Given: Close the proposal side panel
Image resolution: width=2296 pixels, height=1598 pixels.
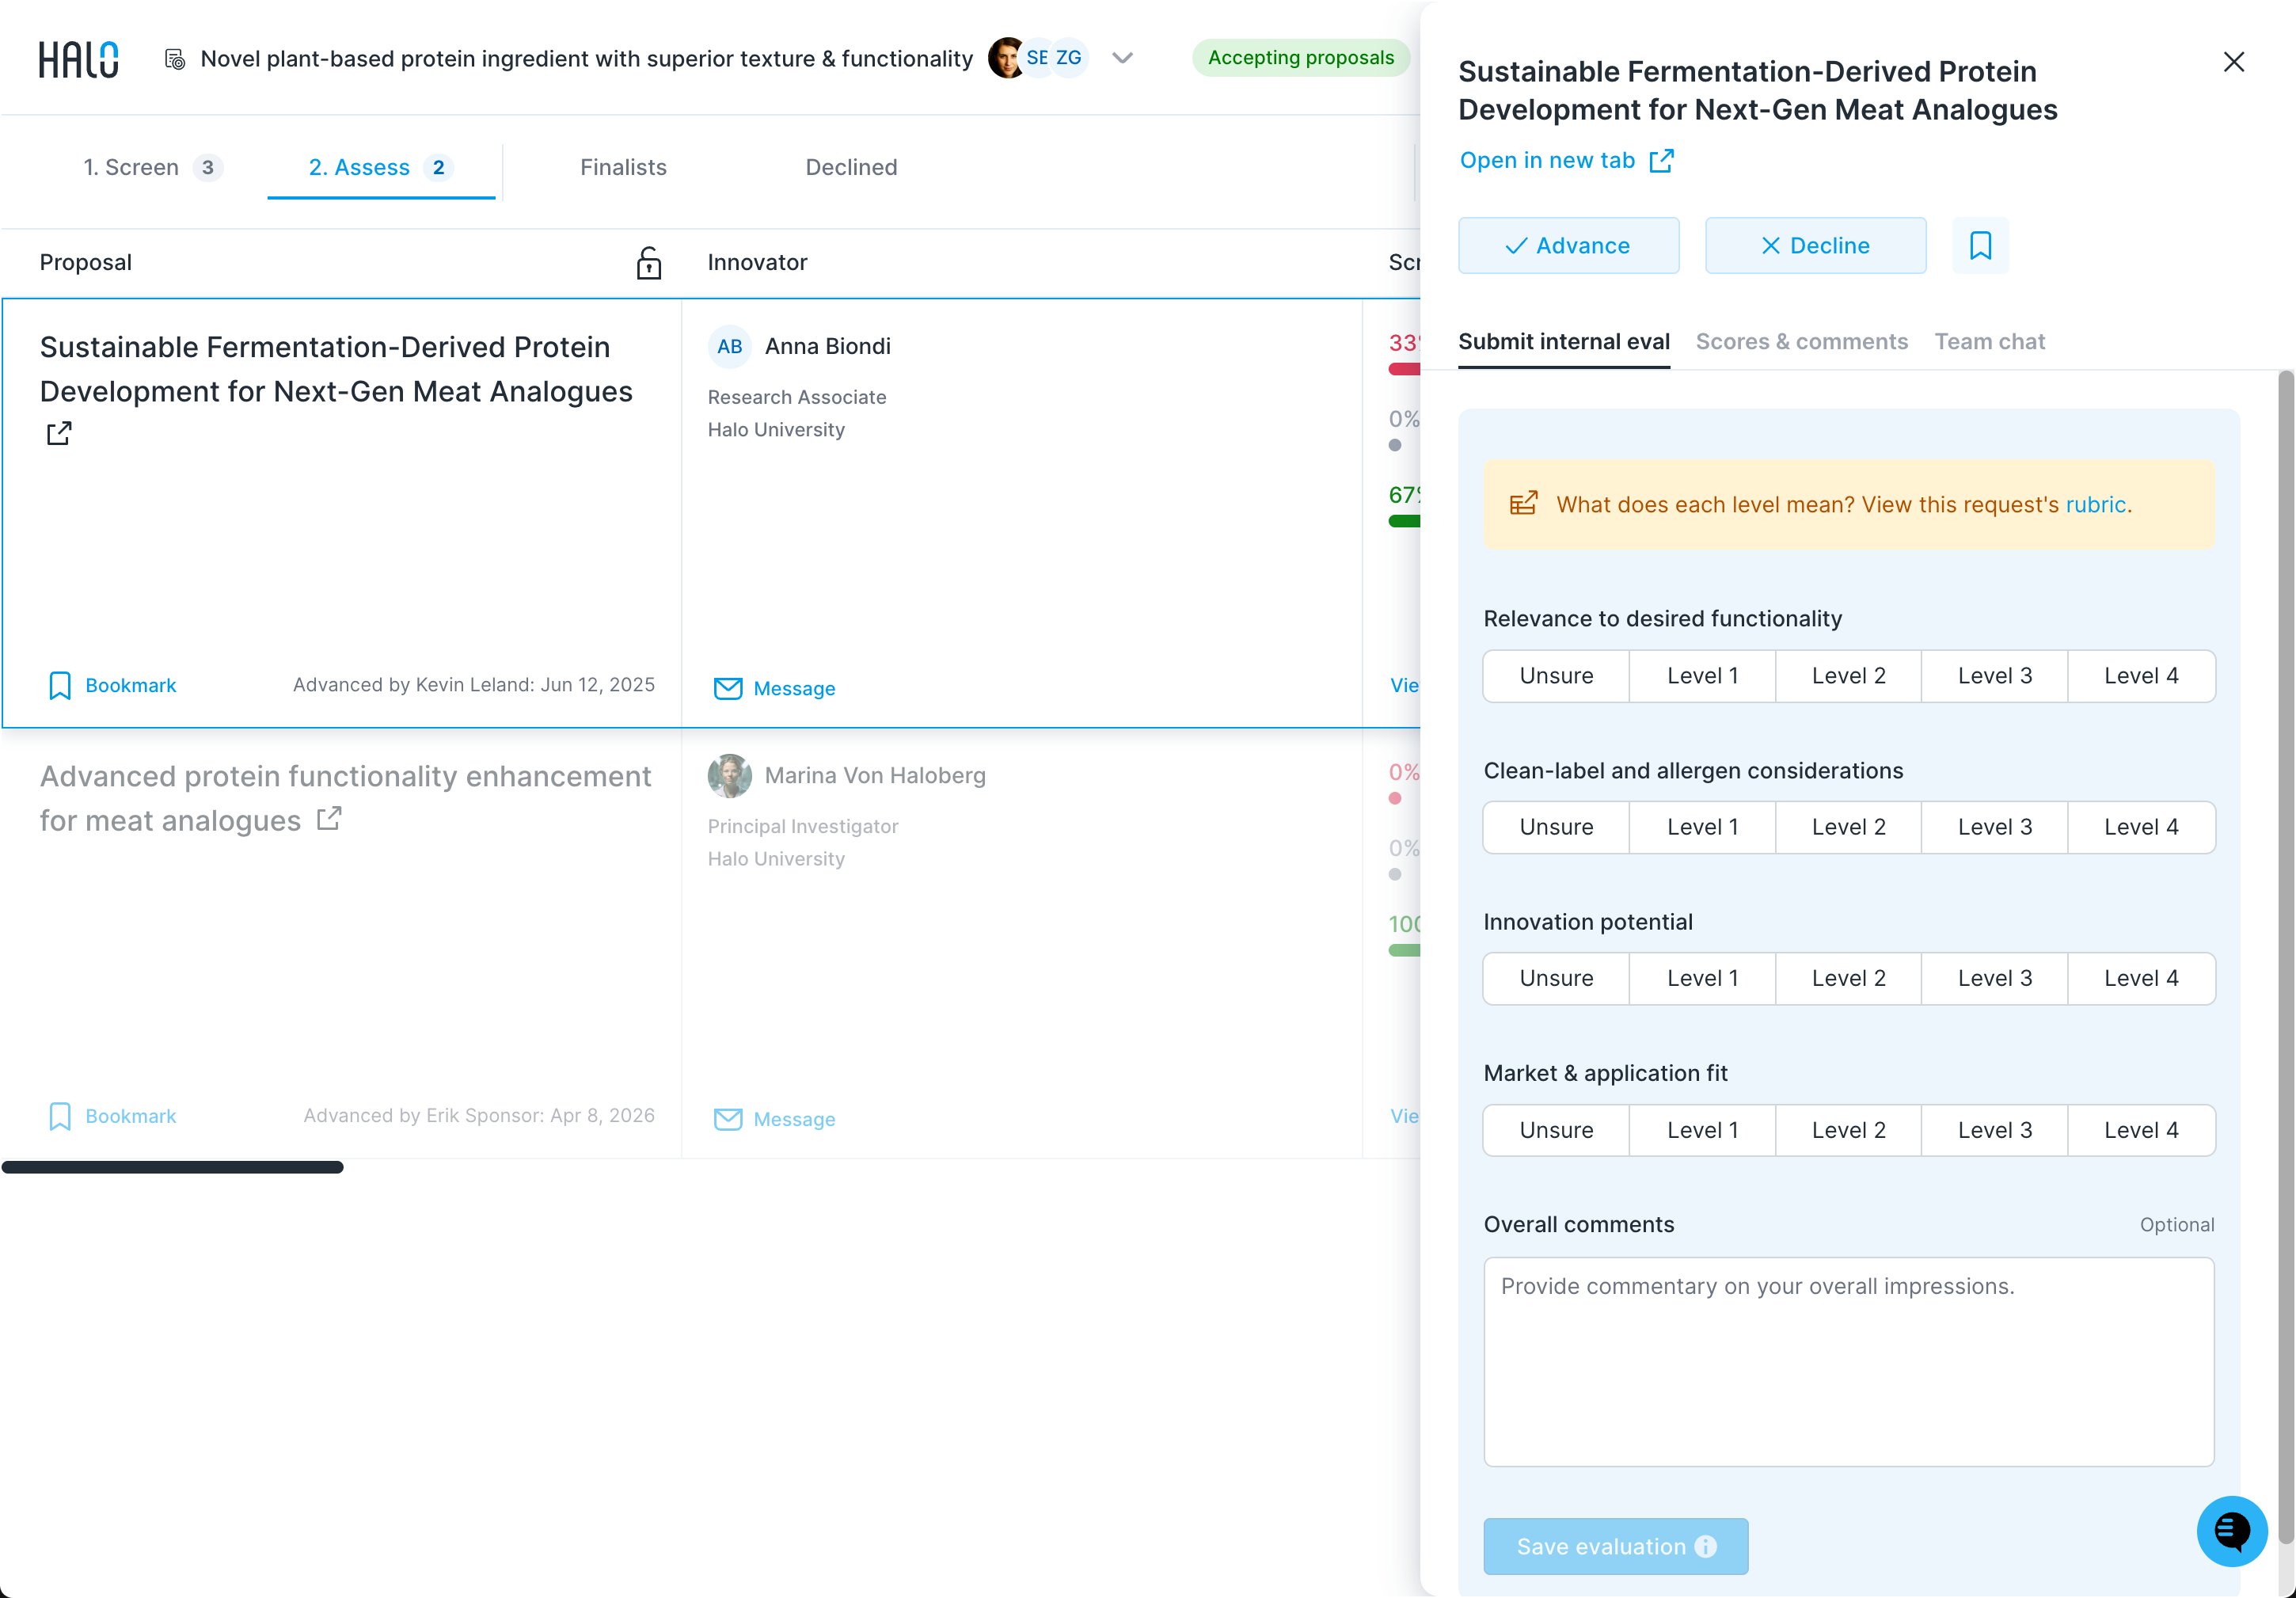Looking at the screenshot, I should (x=2233, y=62).
